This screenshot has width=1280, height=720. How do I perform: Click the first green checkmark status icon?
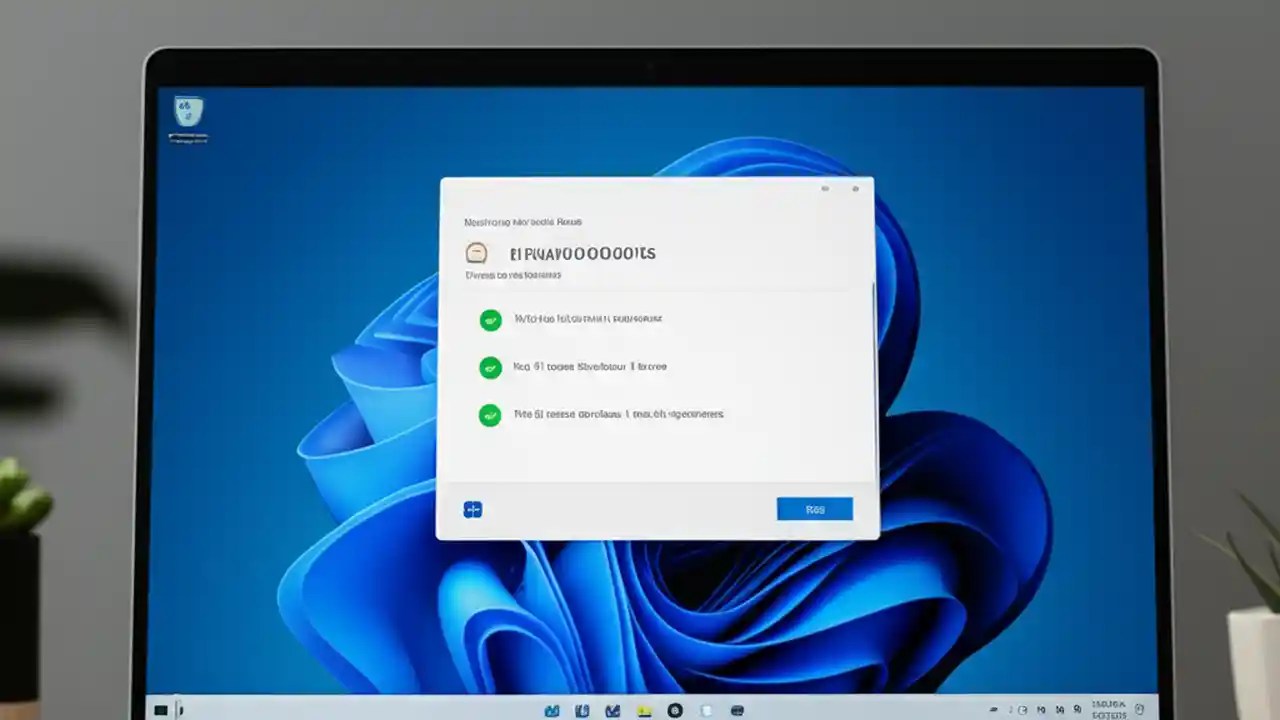(490, 319)
